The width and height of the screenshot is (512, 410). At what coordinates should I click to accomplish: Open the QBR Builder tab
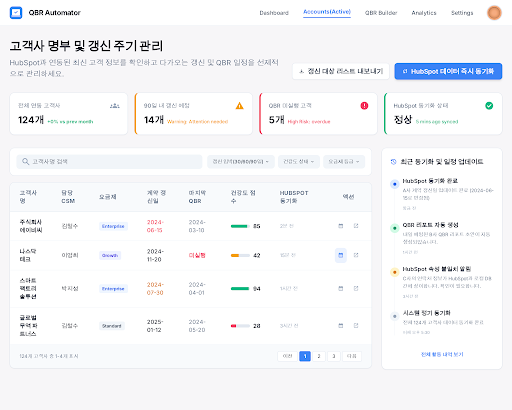coord(381,13)
